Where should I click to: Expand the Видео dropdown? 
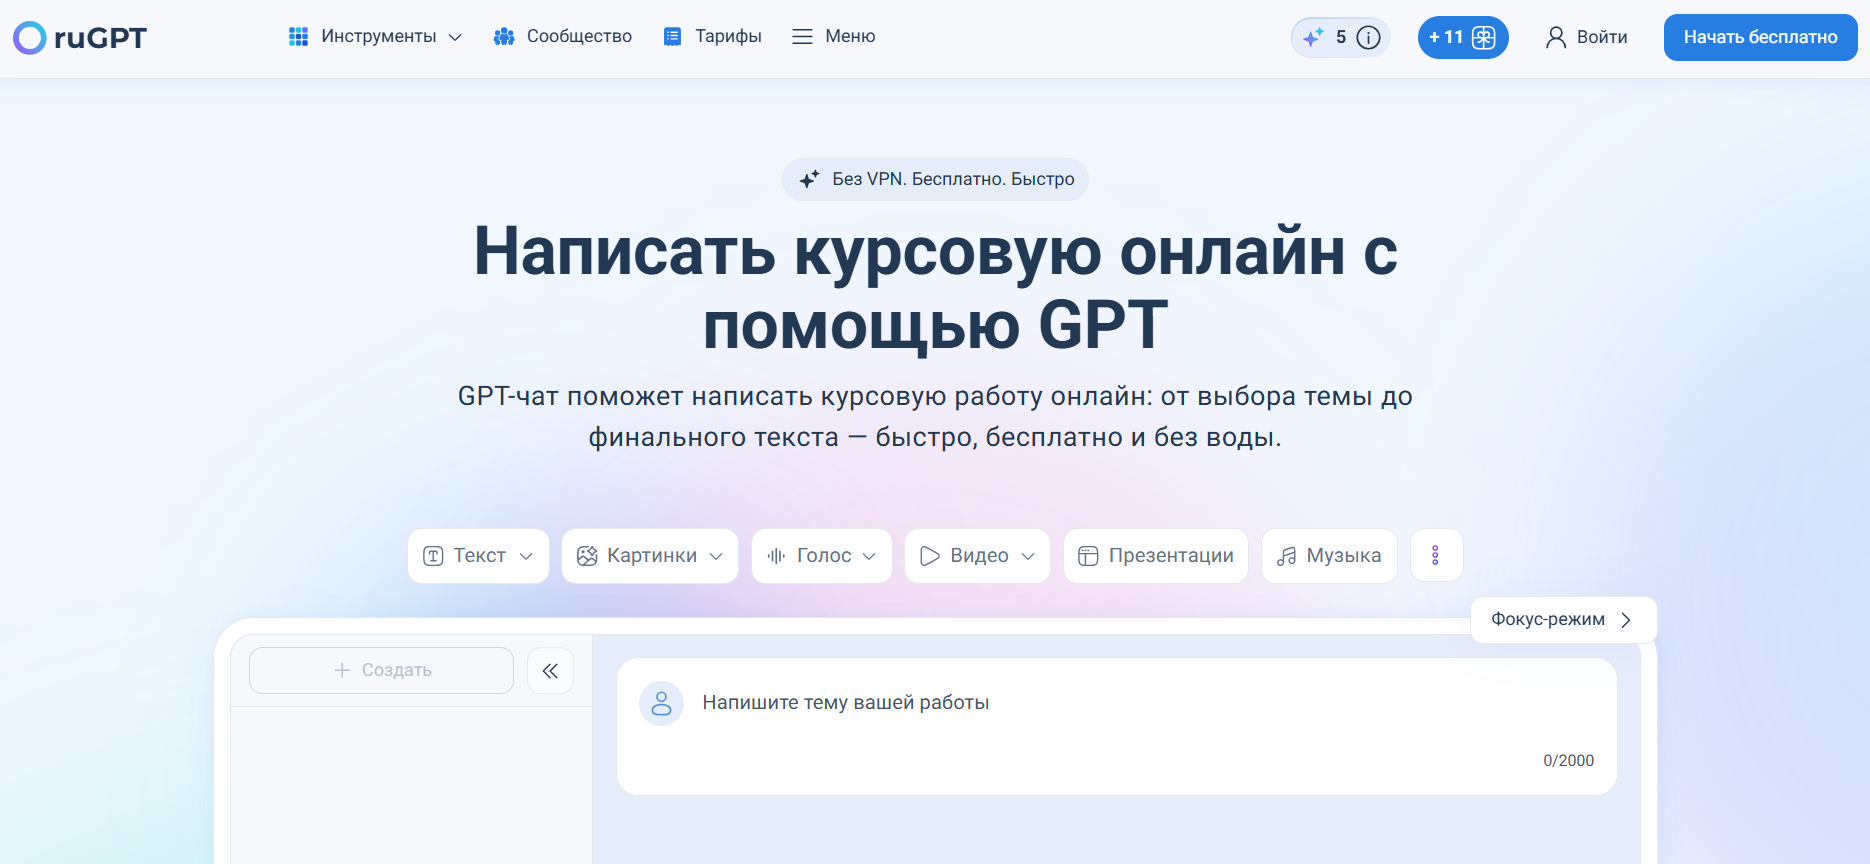(977, 555)
